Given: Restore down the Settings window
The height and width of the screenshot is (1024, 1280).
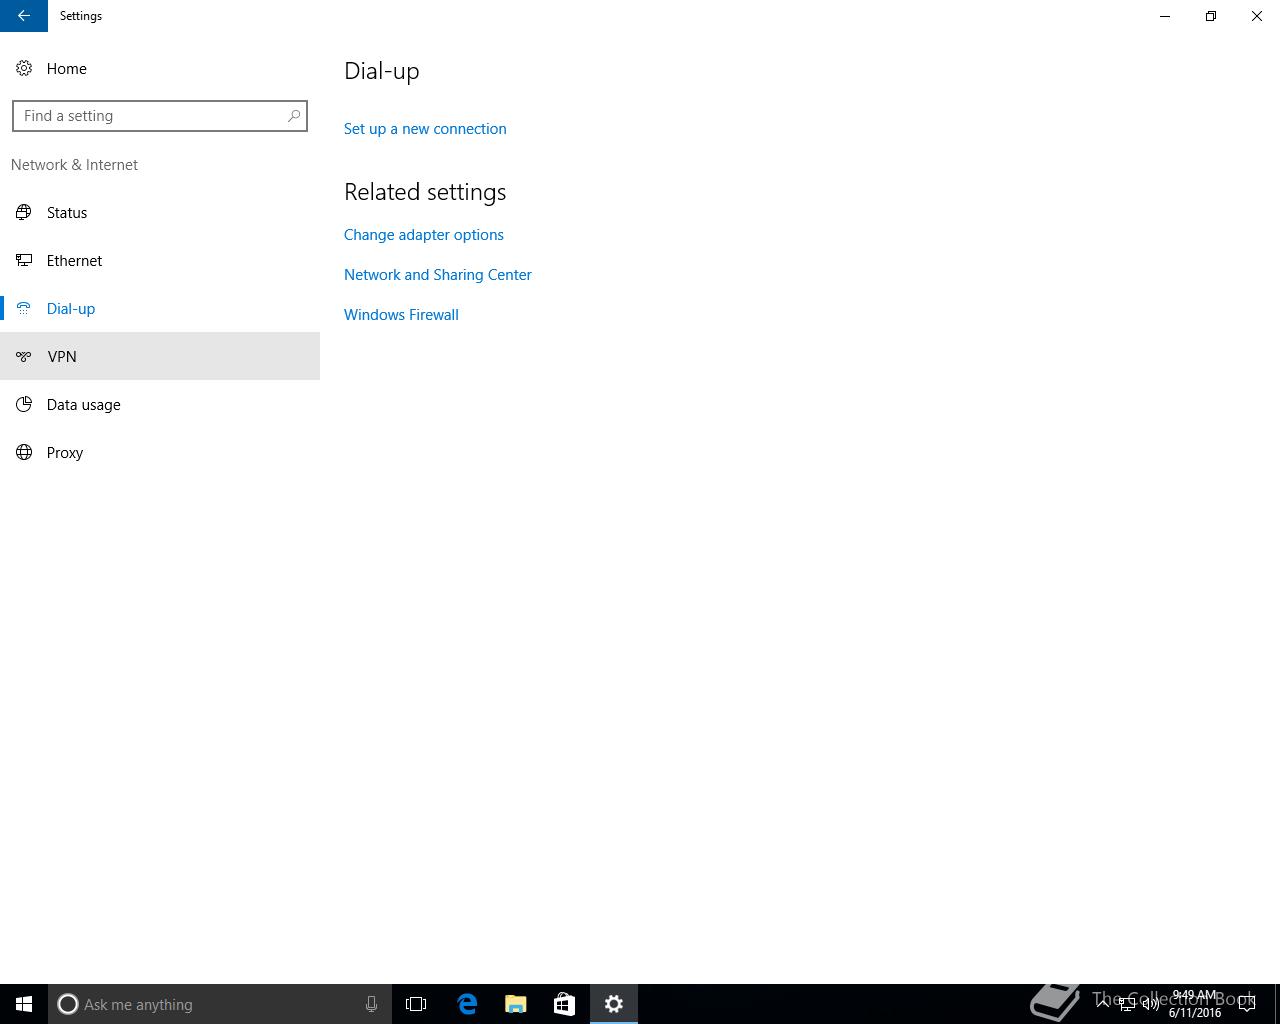Looking at the screenshot, I should click(x=1211, y=16).
